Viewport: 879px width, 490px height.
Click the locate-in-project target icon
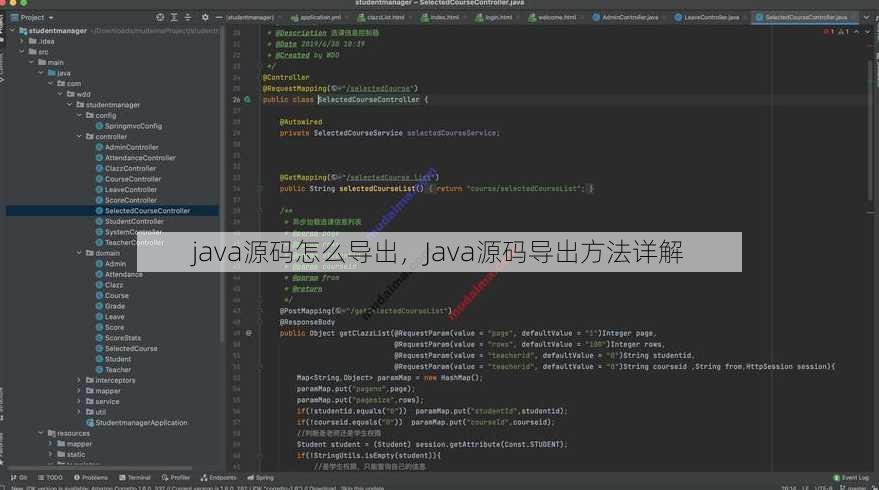[160, 17]
